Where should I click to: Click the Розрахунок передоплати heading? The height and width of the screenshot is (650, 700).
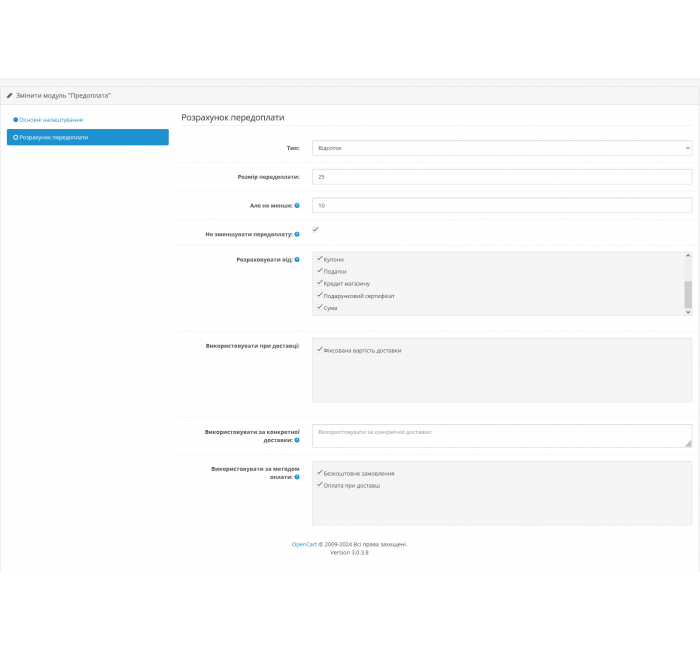point(233,117)
